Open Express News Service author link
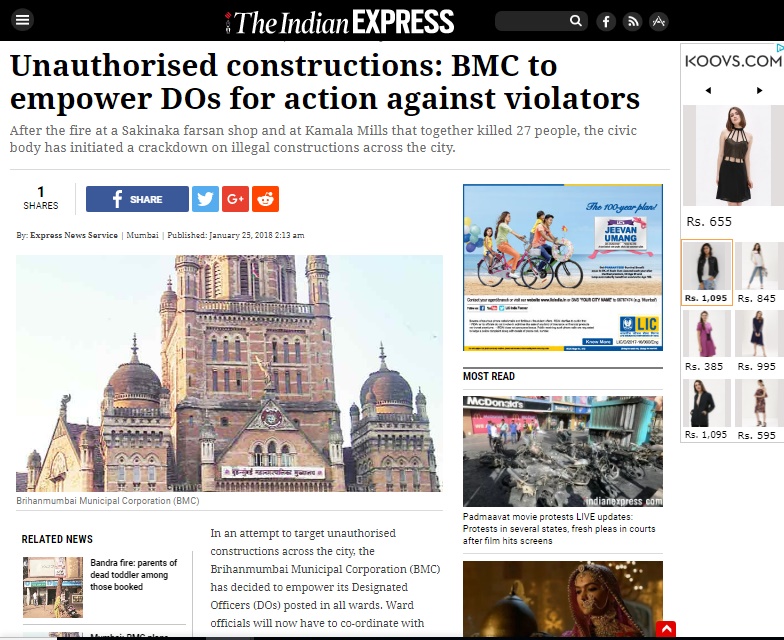 (x=74, y=235)
